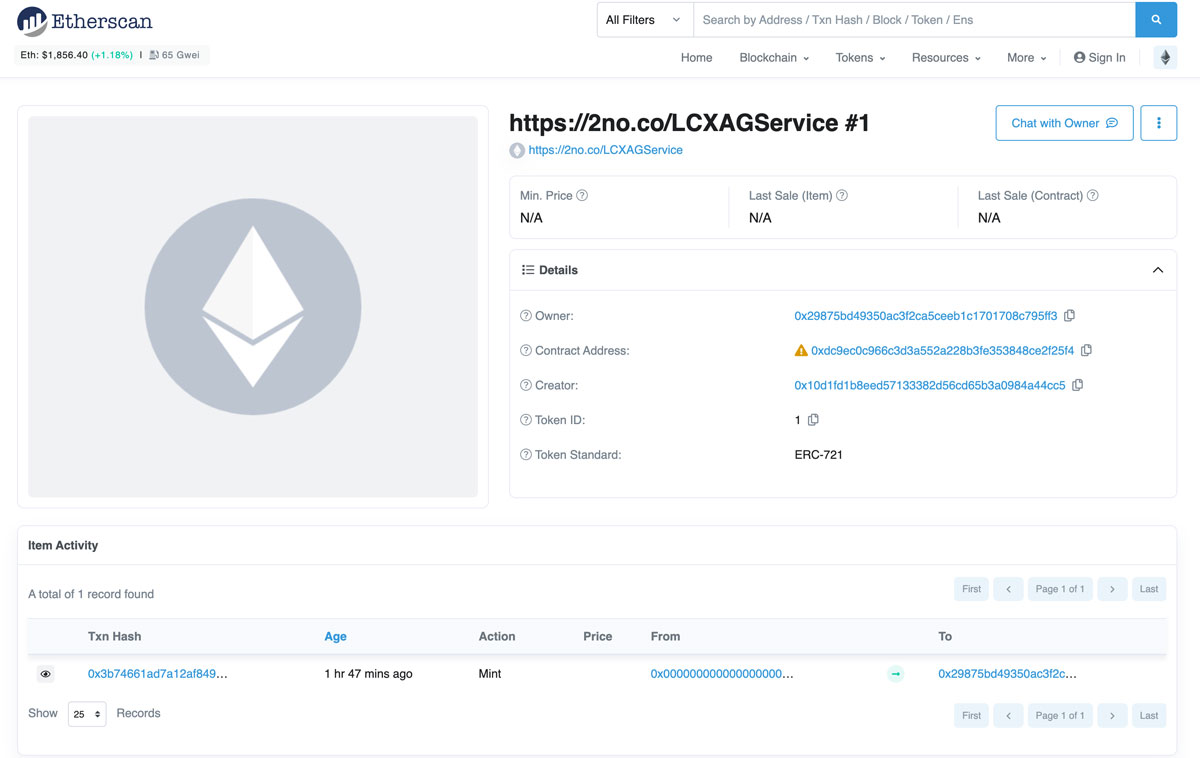Click the blue search magnifier button

[1156, 20]
